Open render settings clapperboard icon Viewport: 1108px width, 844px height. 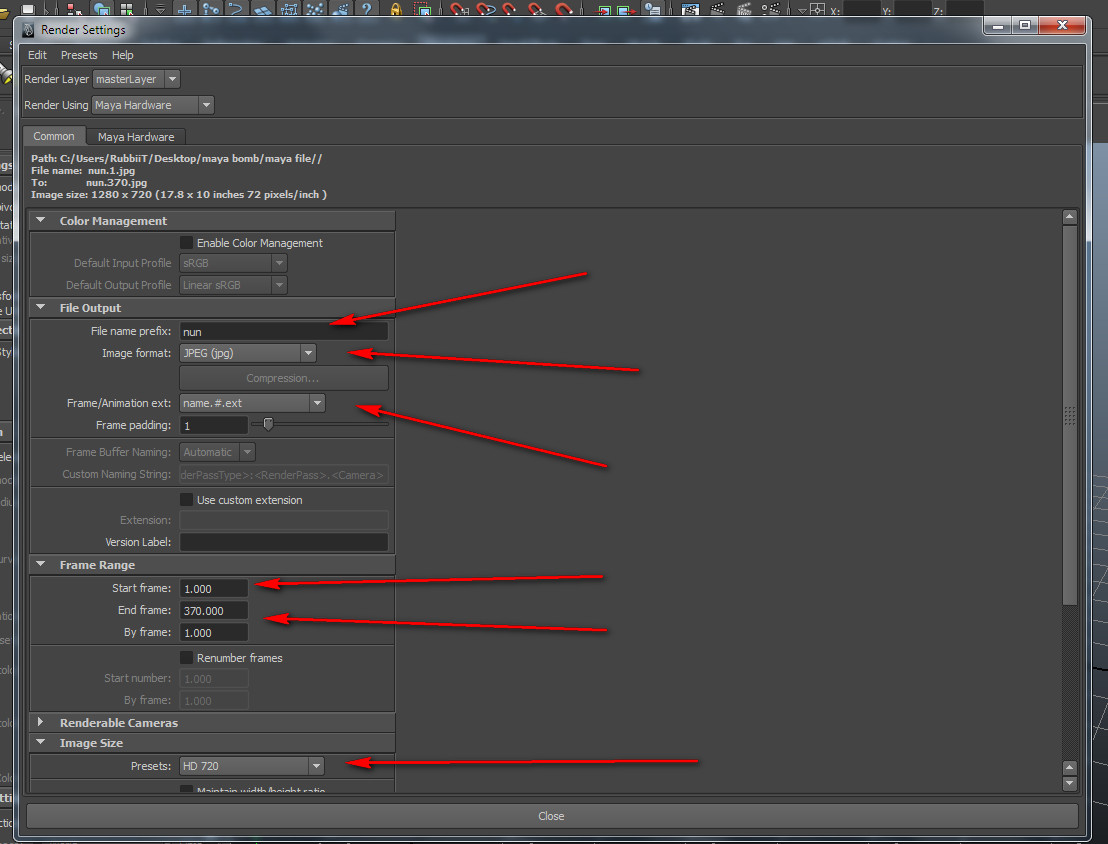pyautogui.click(x=771, y=8)
